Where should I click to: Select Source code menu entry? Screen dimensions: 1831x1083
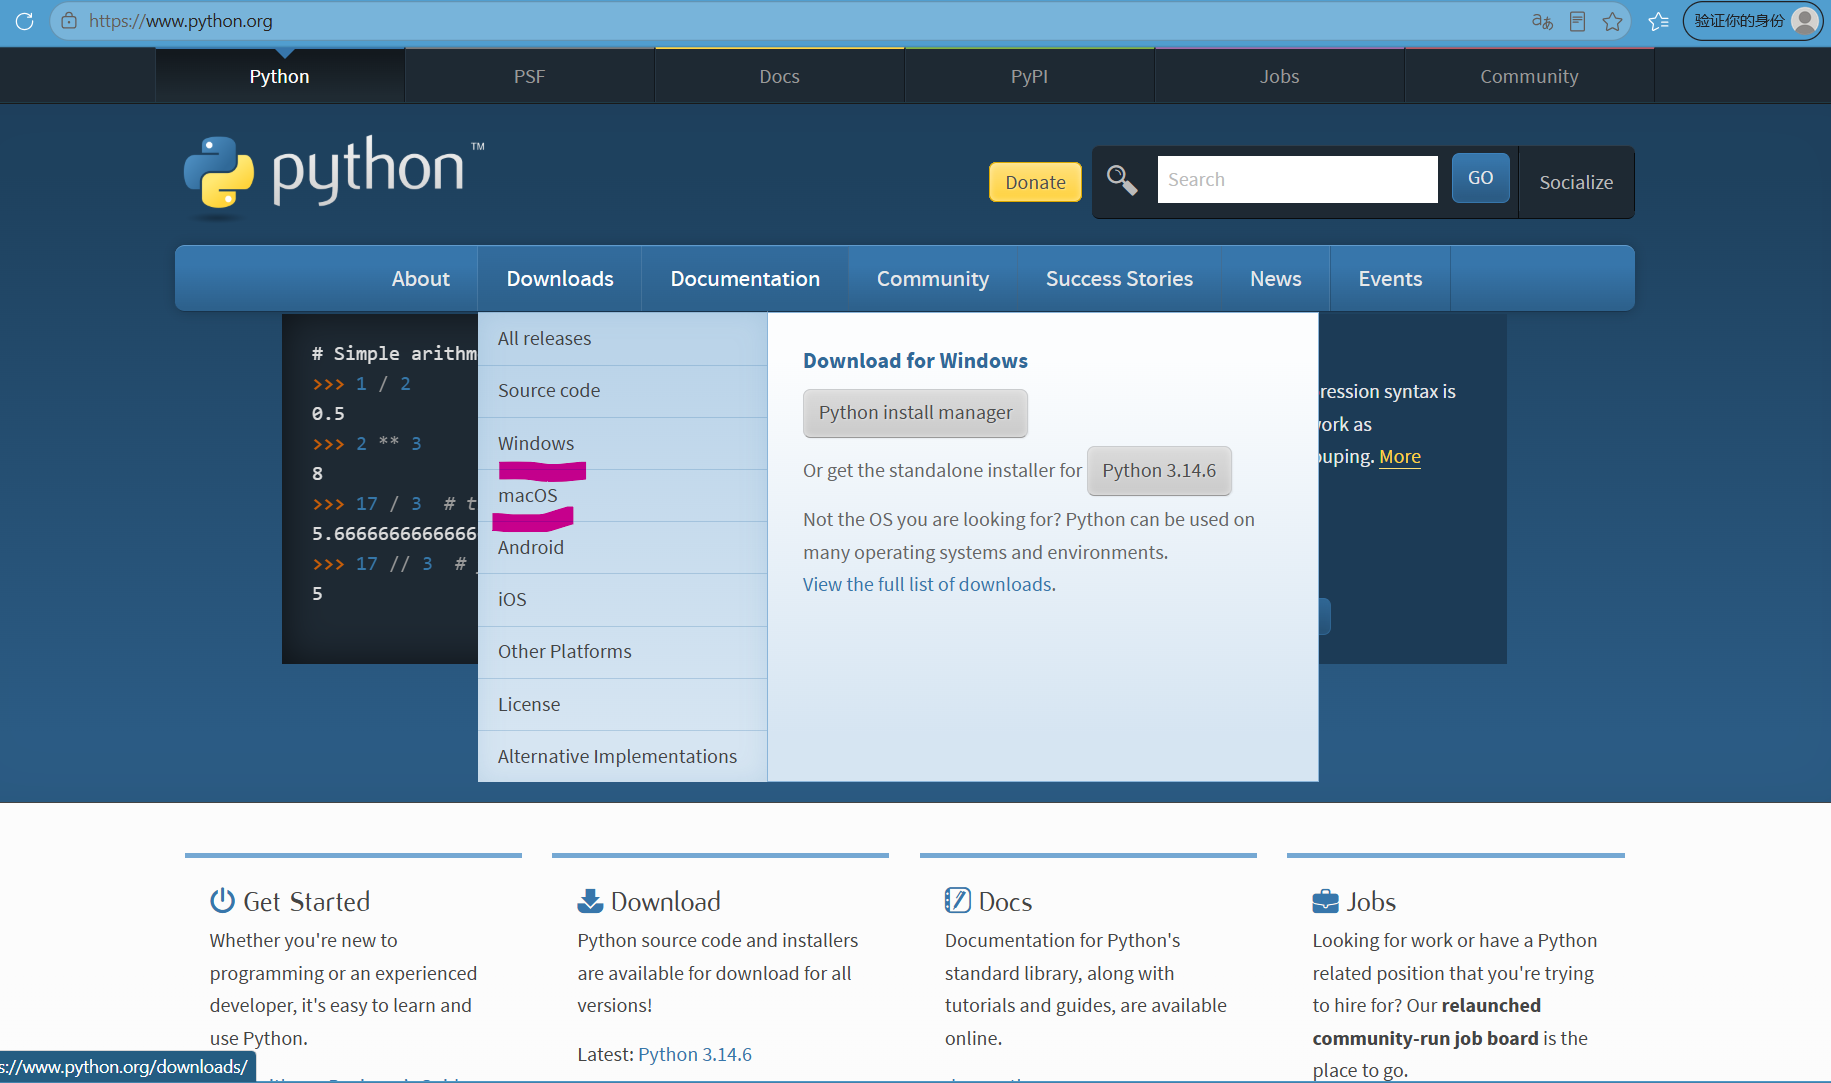point(622,391)
